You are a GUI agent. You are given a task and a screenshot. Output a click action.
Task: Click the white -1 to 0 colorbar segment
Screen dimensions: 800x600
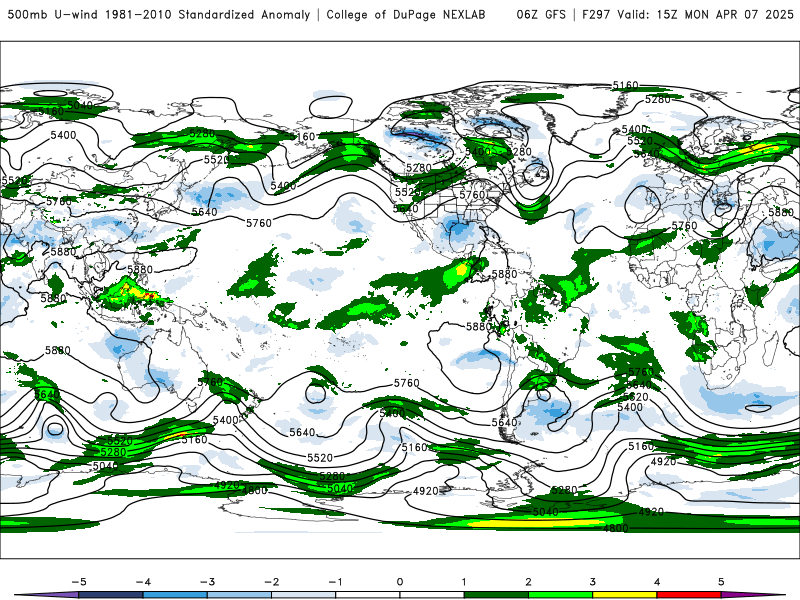point(368,595)
